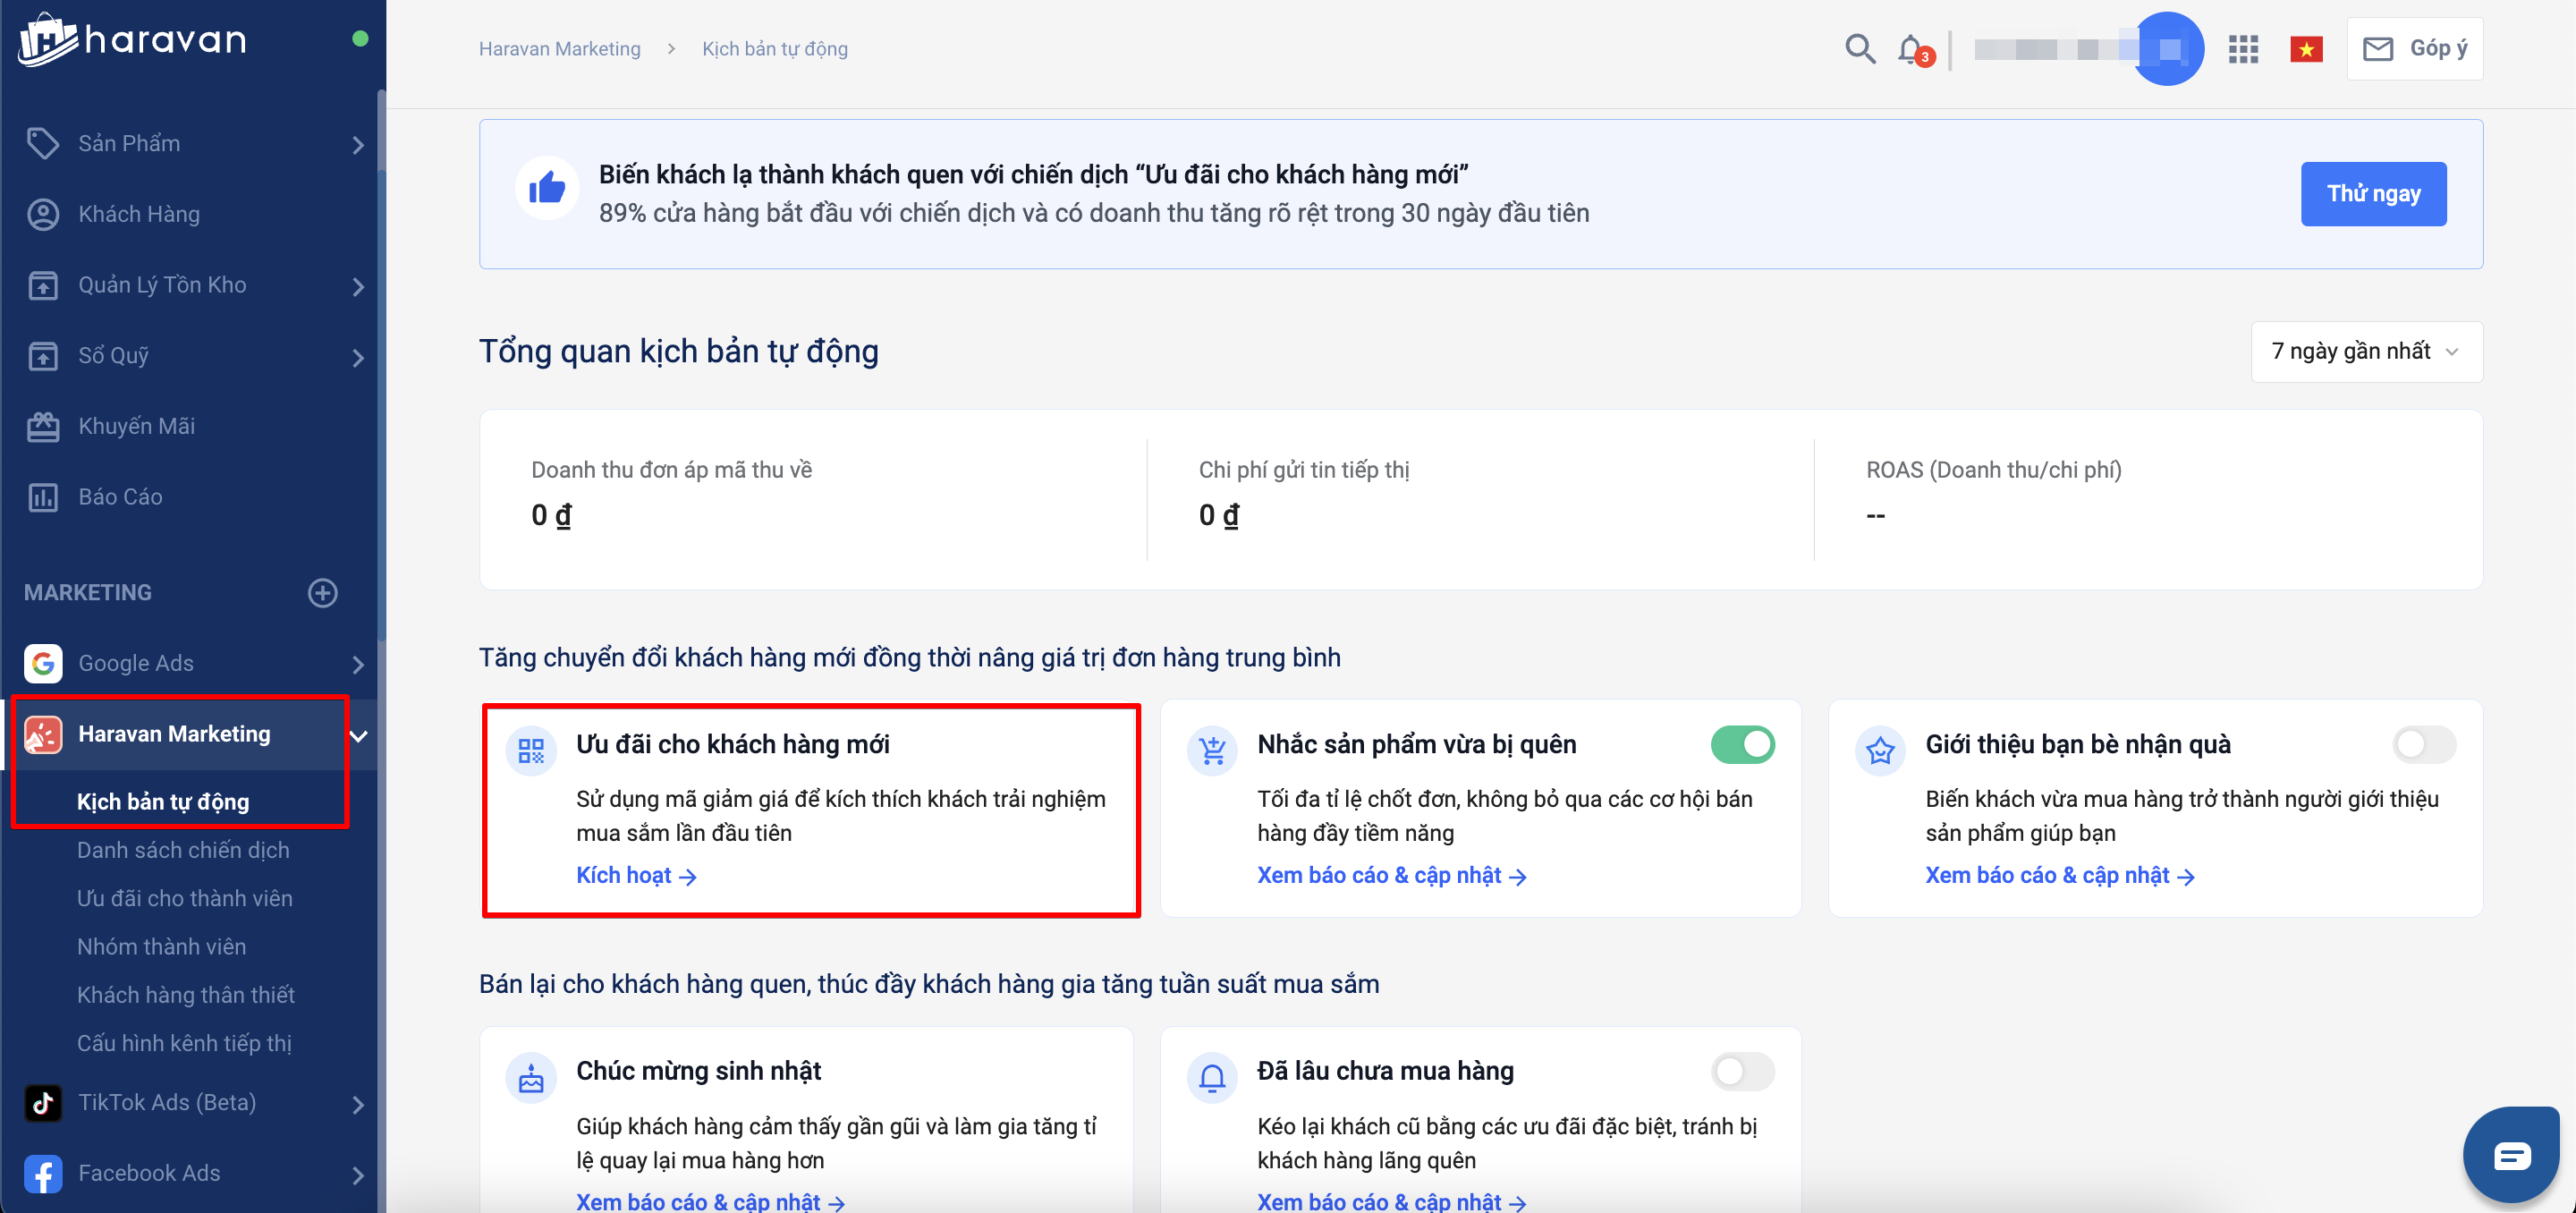Viewport: 2576px width, 1213px height.
Task: Click Kịch bản tự động breadcrumb
Action: click(x=774, y=49)
